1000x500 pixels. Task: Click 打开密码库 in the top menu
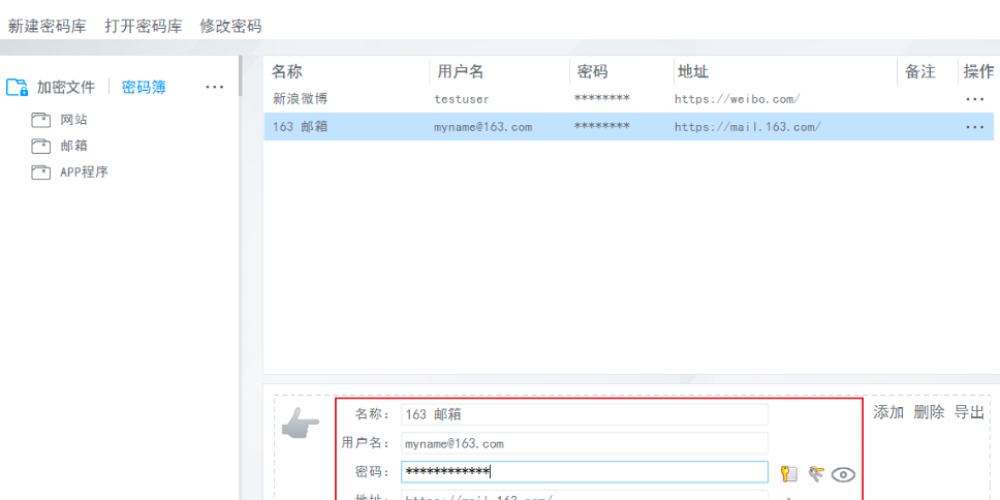(x=143, y=26)
